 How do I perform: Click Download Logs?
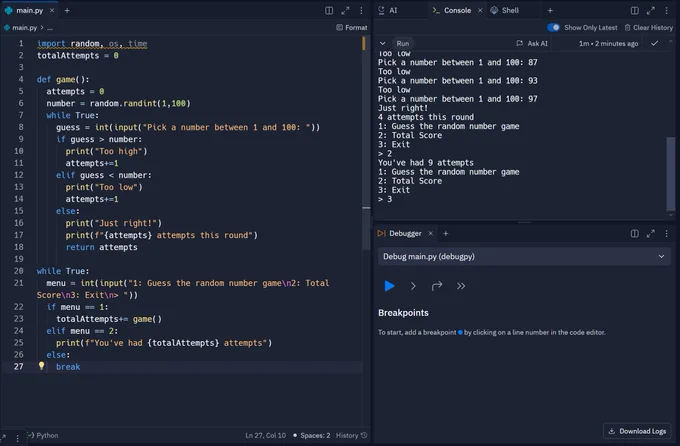point(637,431)
